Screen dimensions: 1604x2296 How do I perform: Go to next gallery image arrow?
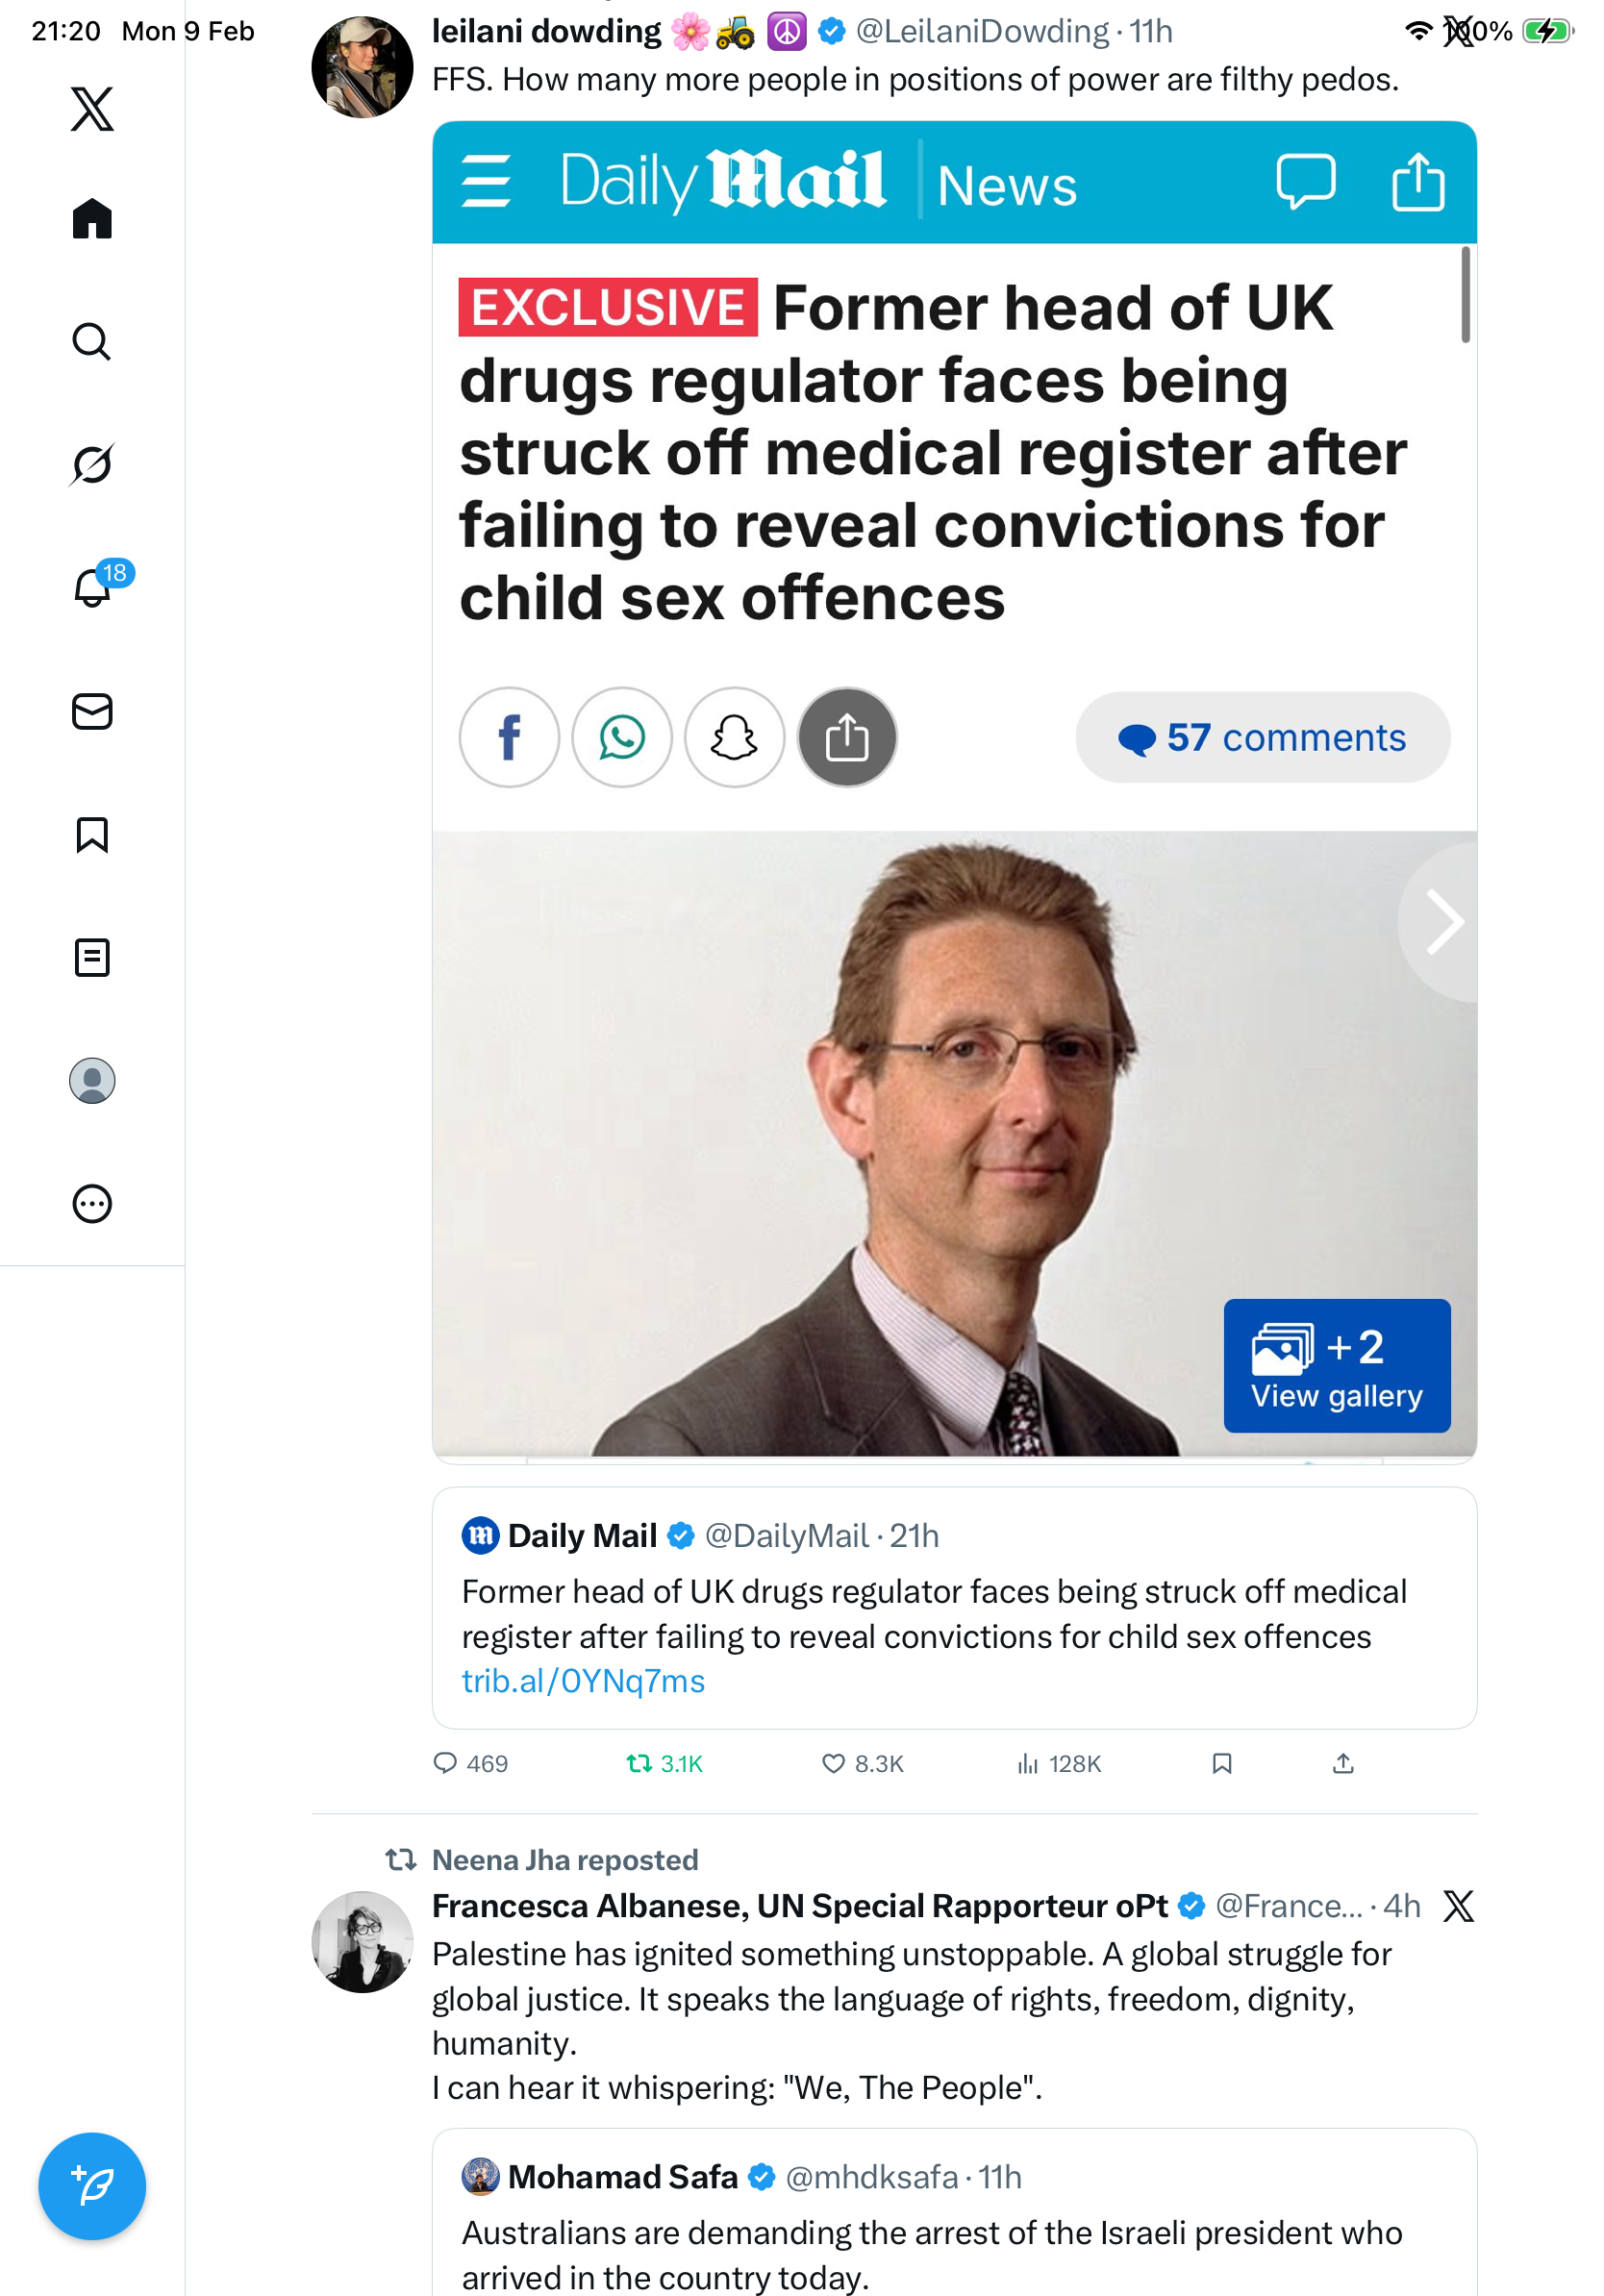point(1443,921)
